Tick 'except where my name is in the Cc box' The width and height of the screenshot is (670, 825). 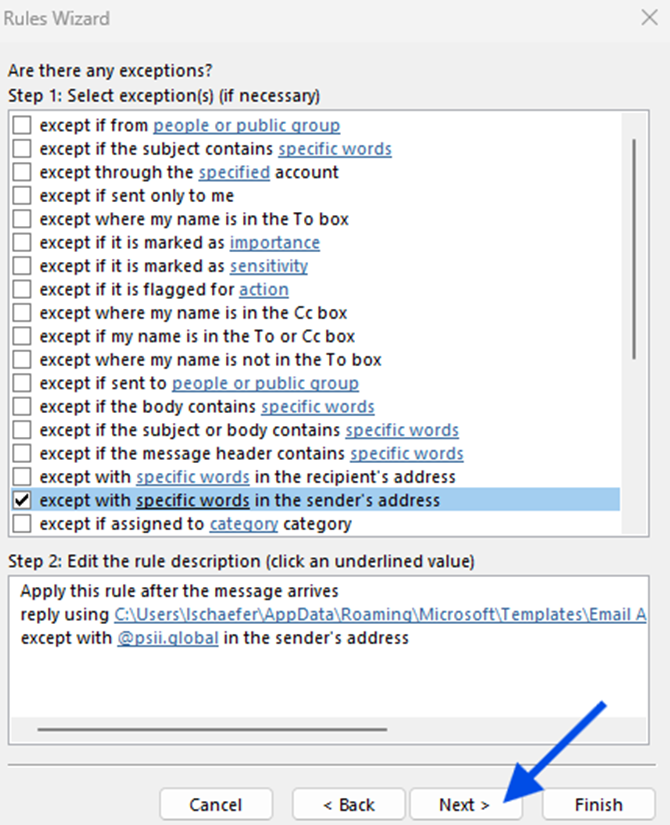coord(22,313)
